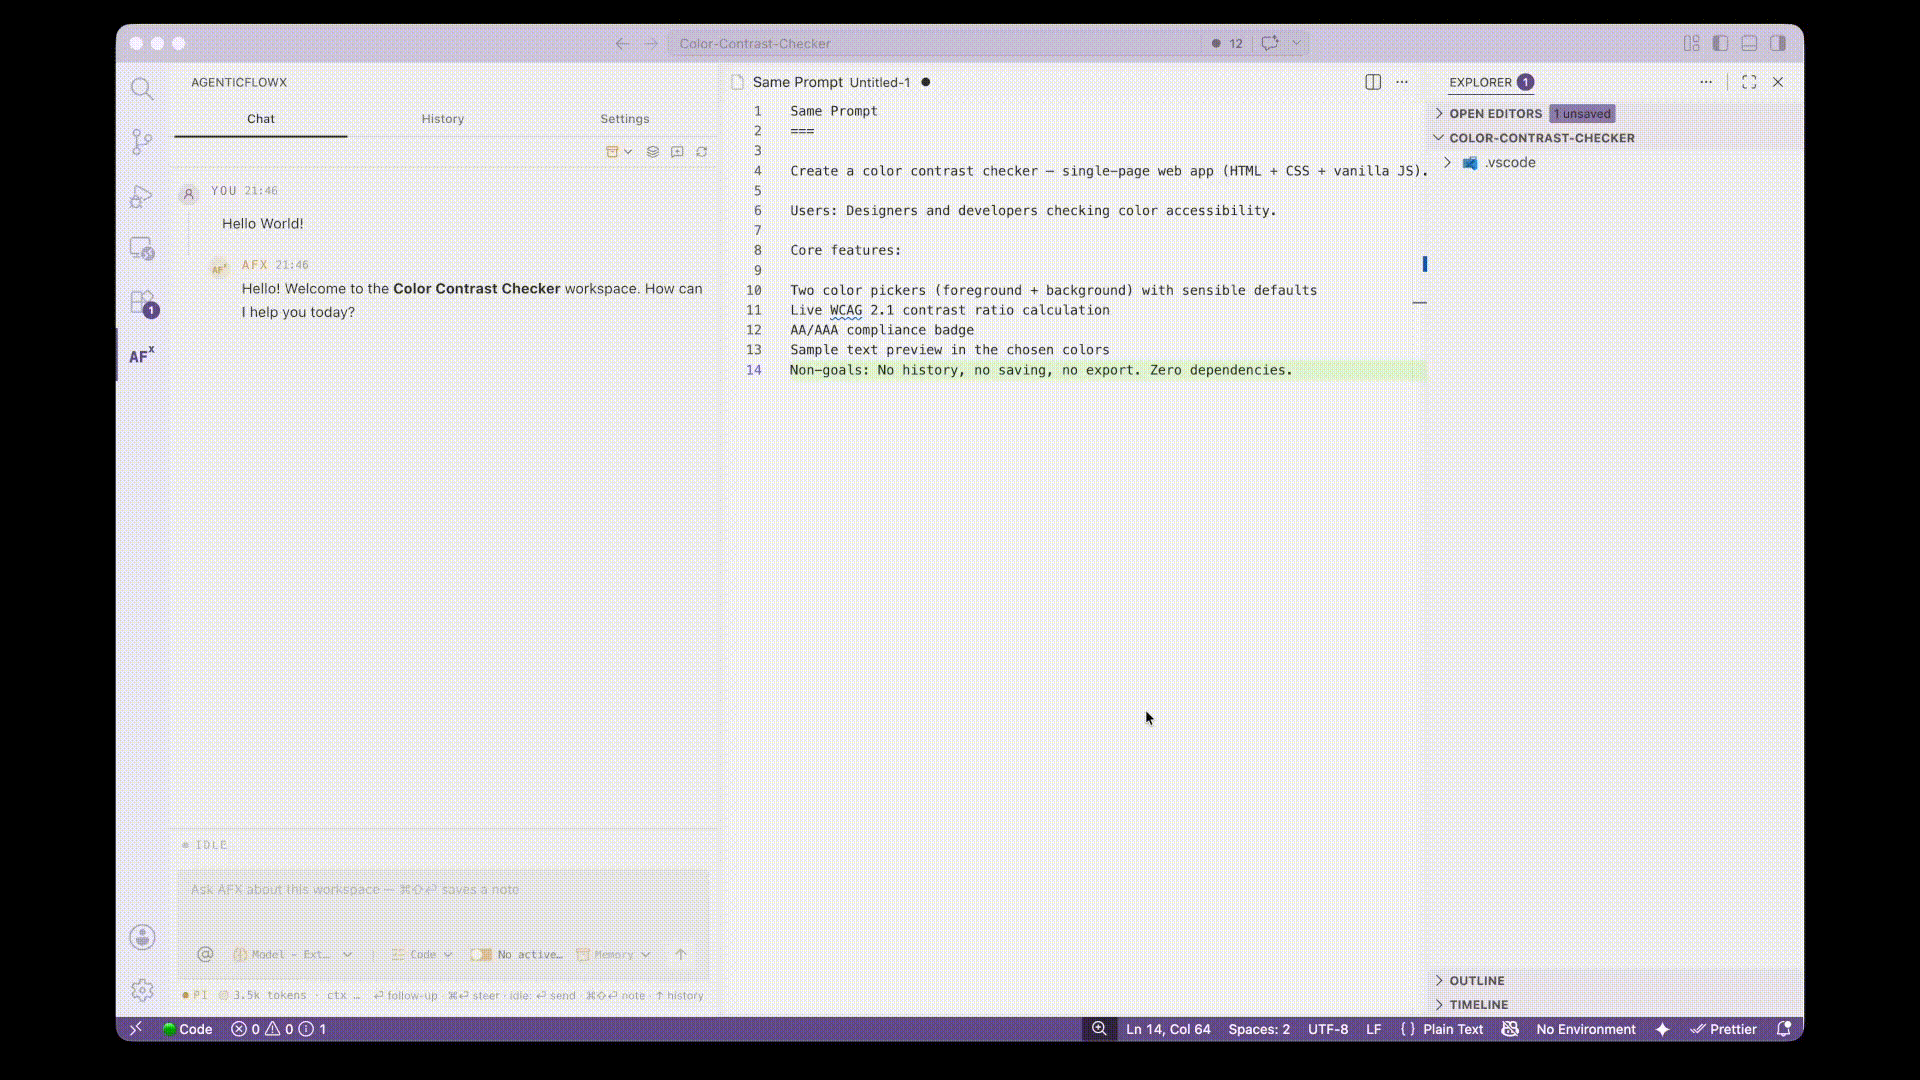The image size is (1920, 1080).
Task: Open dropdown arrow next to title bar chat icon
Action: [1297, 43]
